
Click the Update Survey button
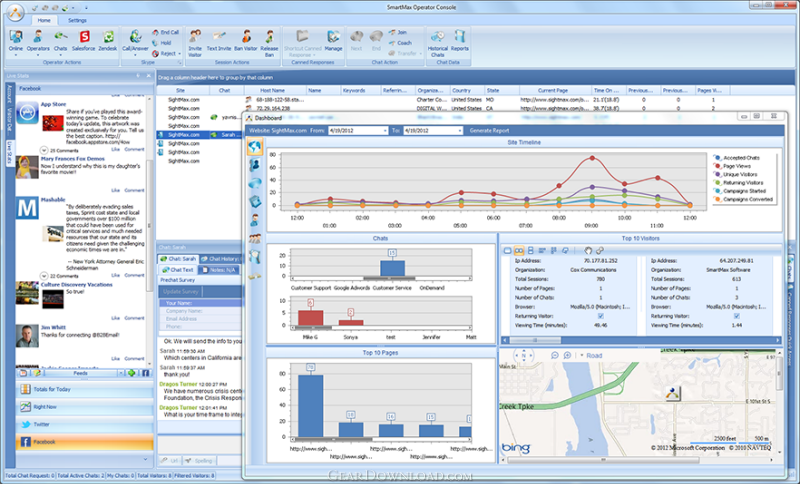pyautogui.click(x=181, y=292)
